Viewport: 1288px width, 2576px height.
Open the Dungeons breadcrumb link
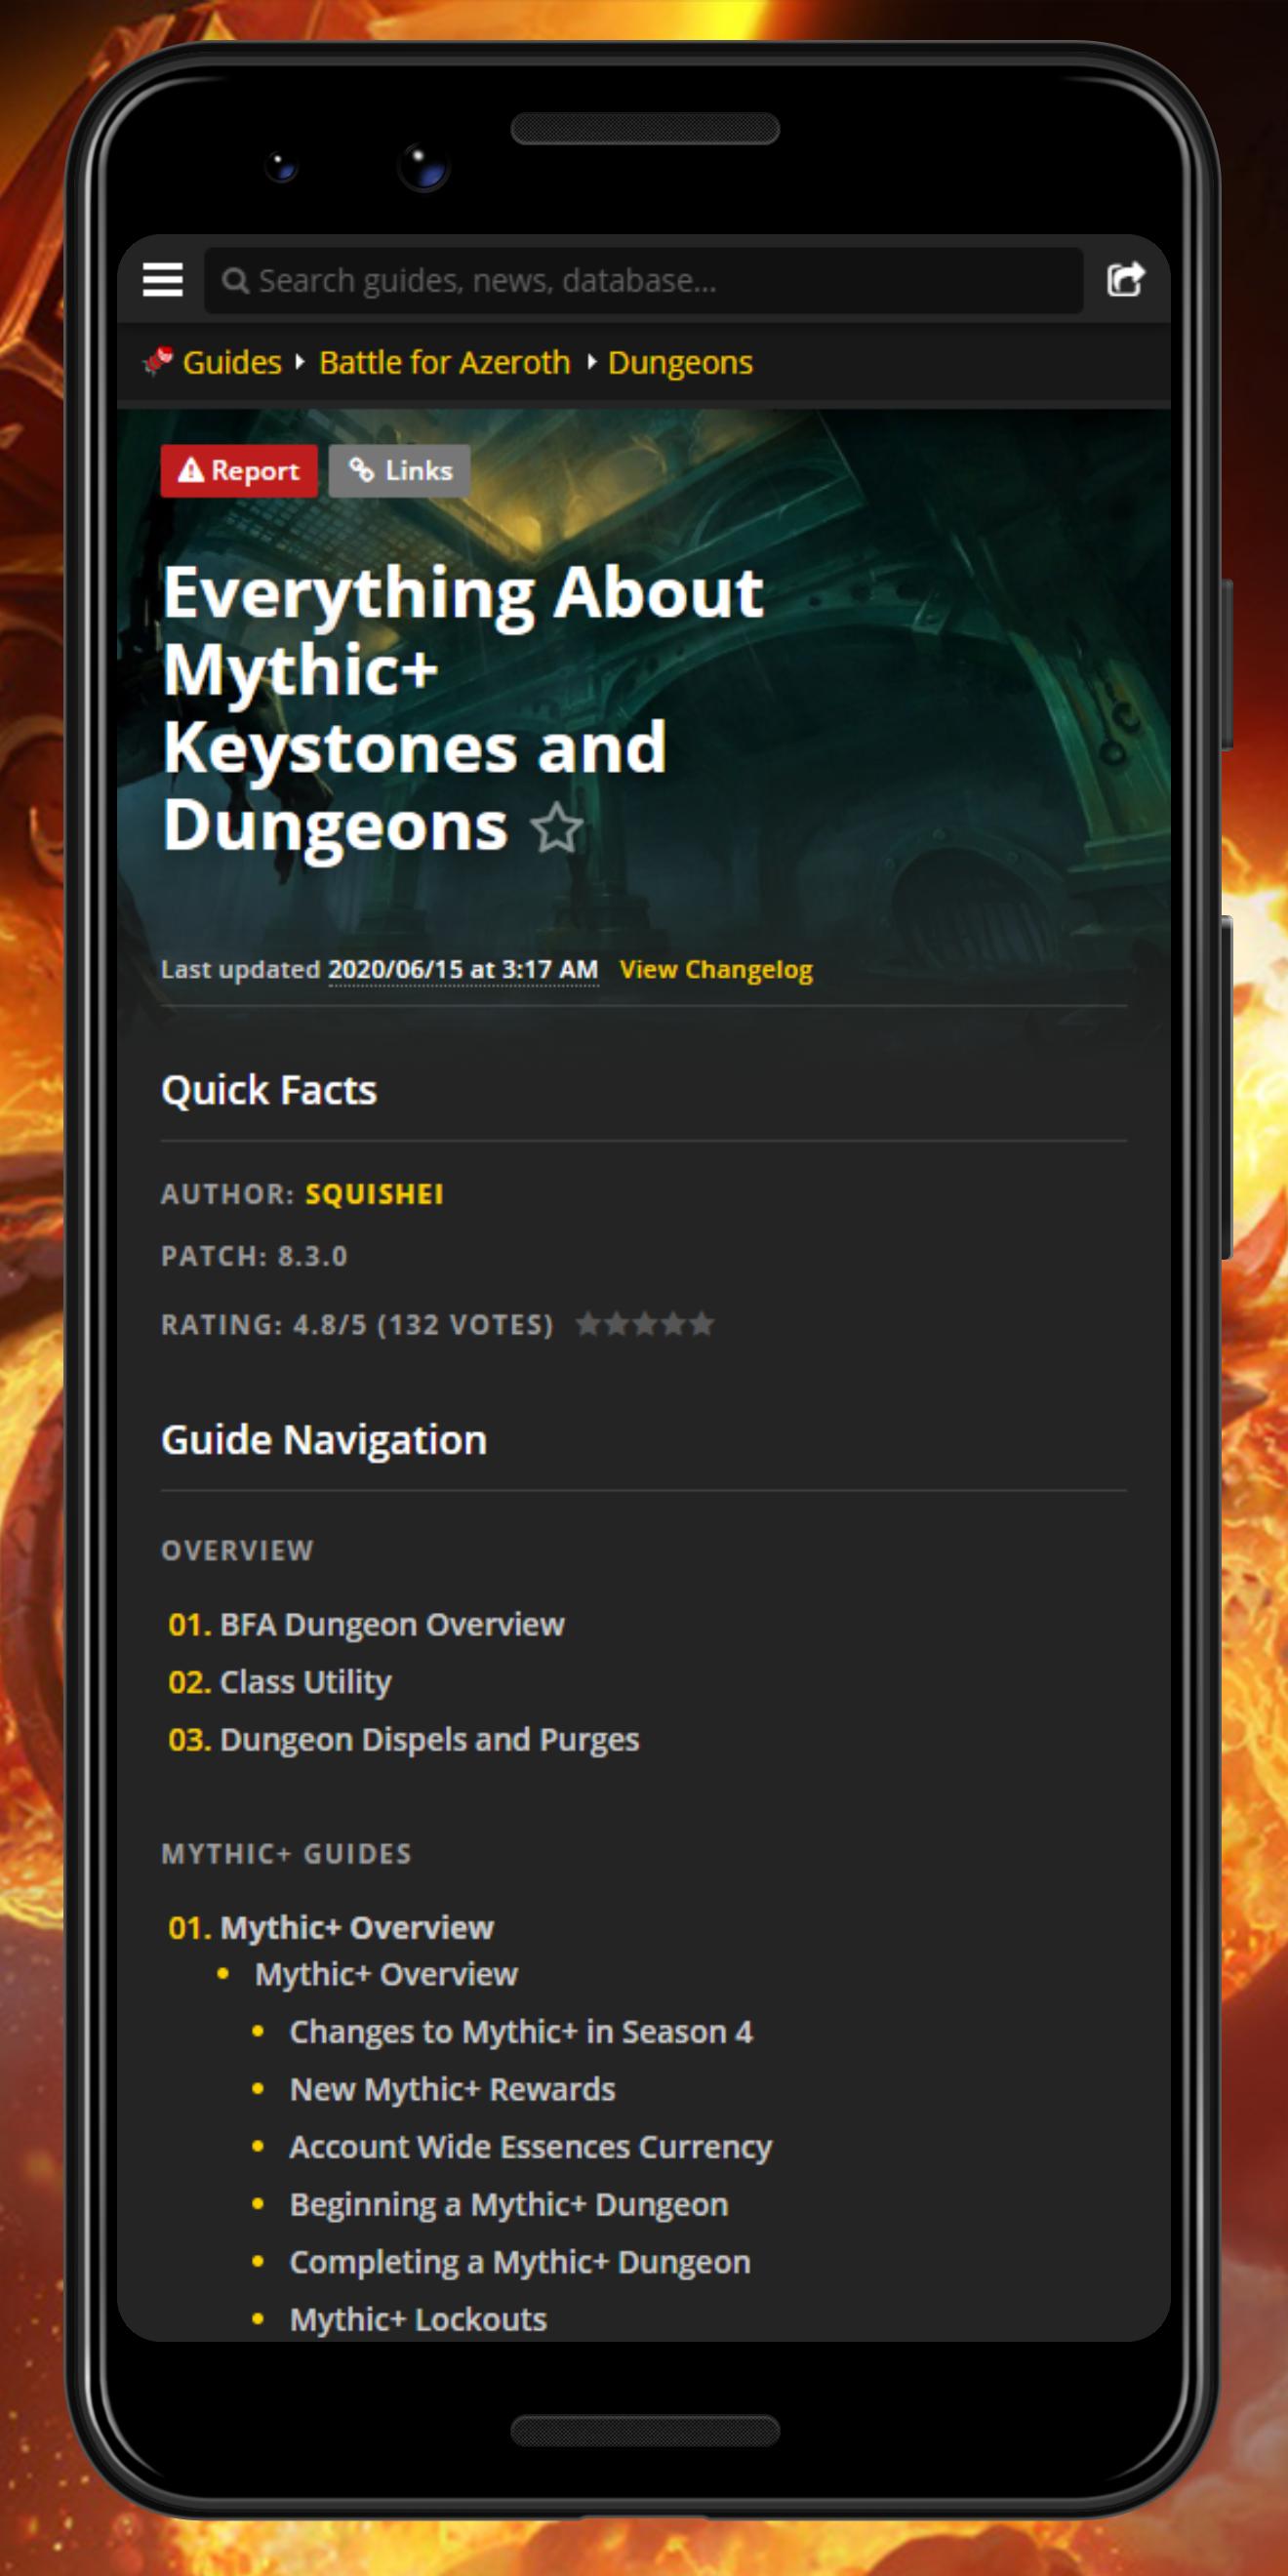pos(680,362)
